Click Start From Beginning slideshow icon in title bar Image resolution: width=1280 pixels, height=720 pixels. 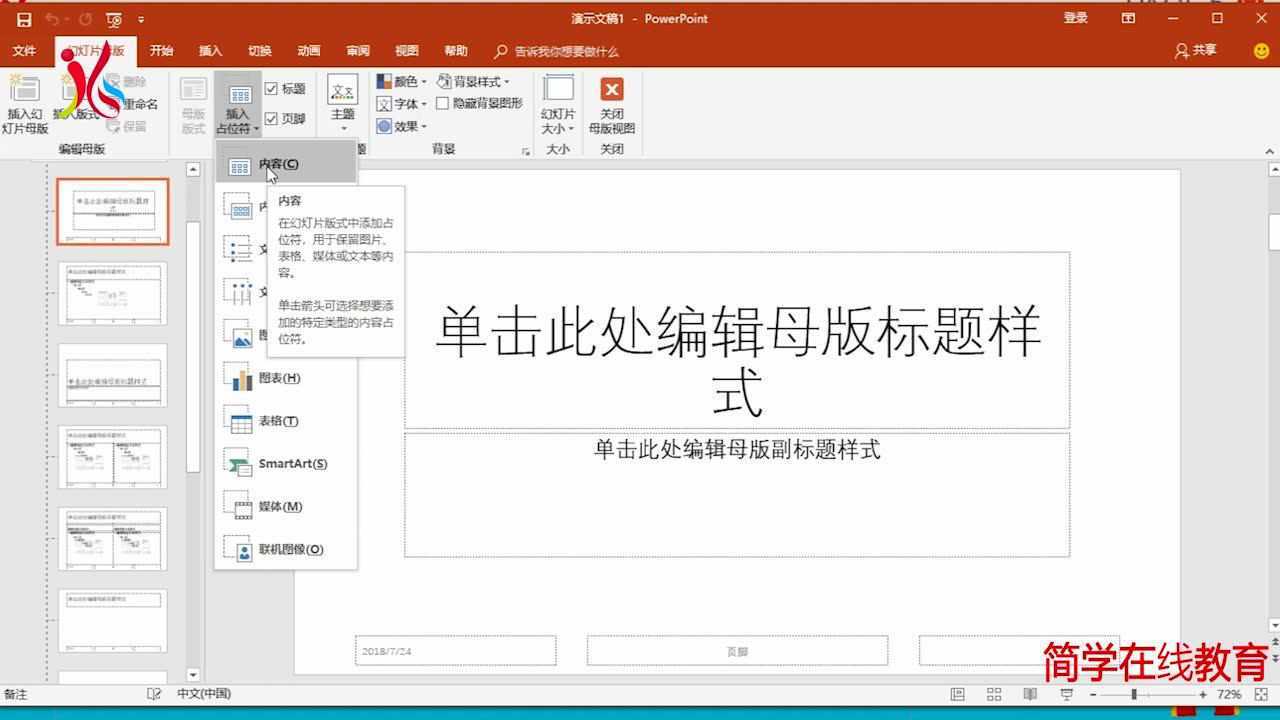[114, 19]
